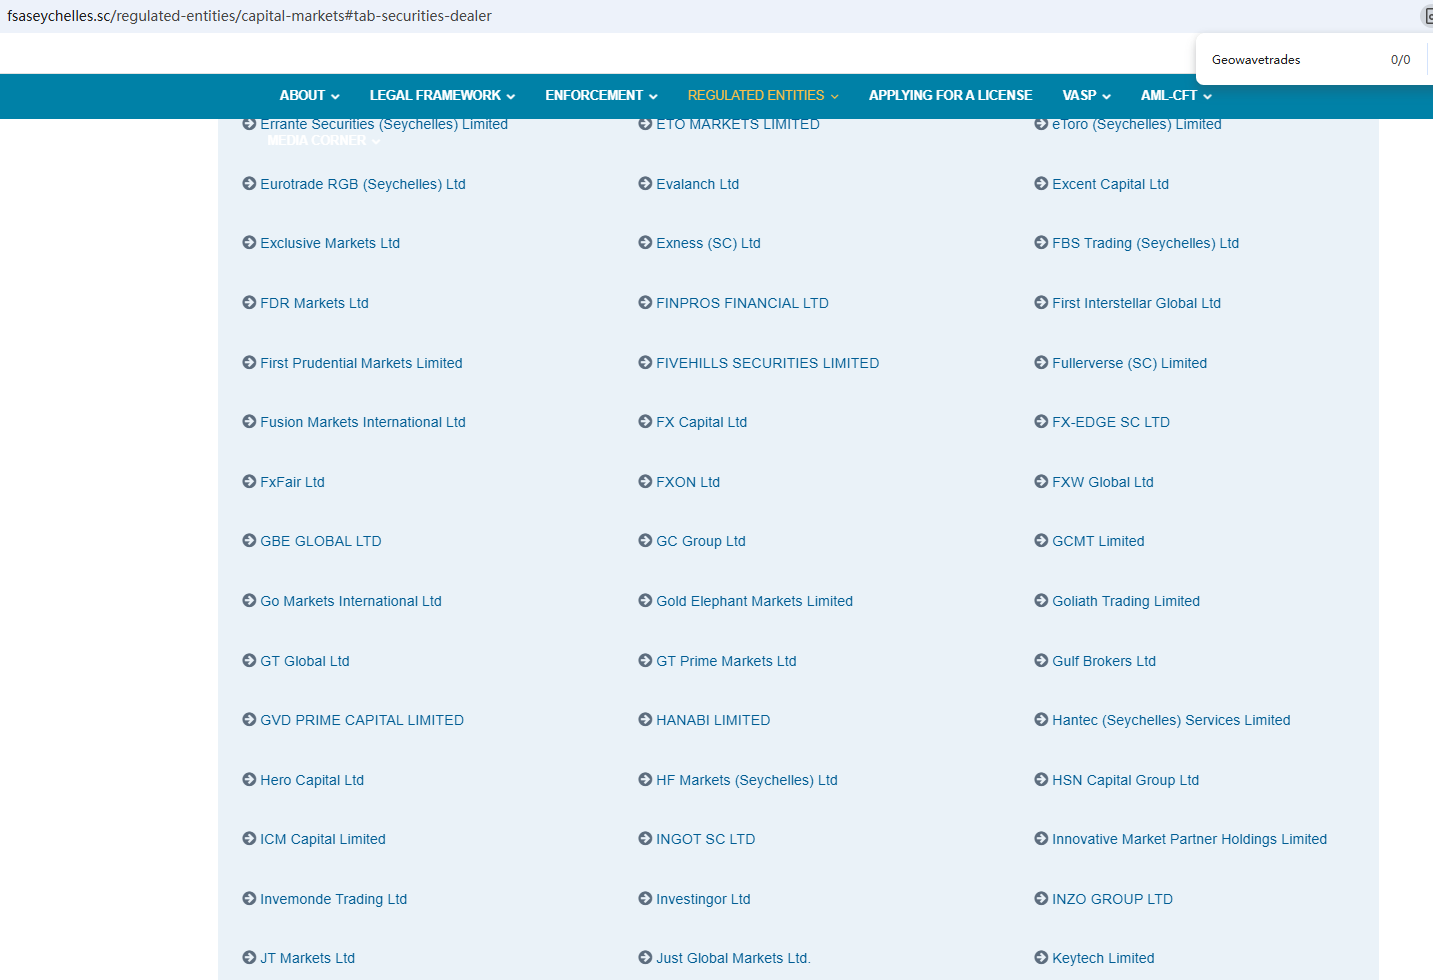The height and width of the screenshot is (980, 1433).
Task: Click arrow icon beside GCMT Limited
Action: click(1041, 541)
